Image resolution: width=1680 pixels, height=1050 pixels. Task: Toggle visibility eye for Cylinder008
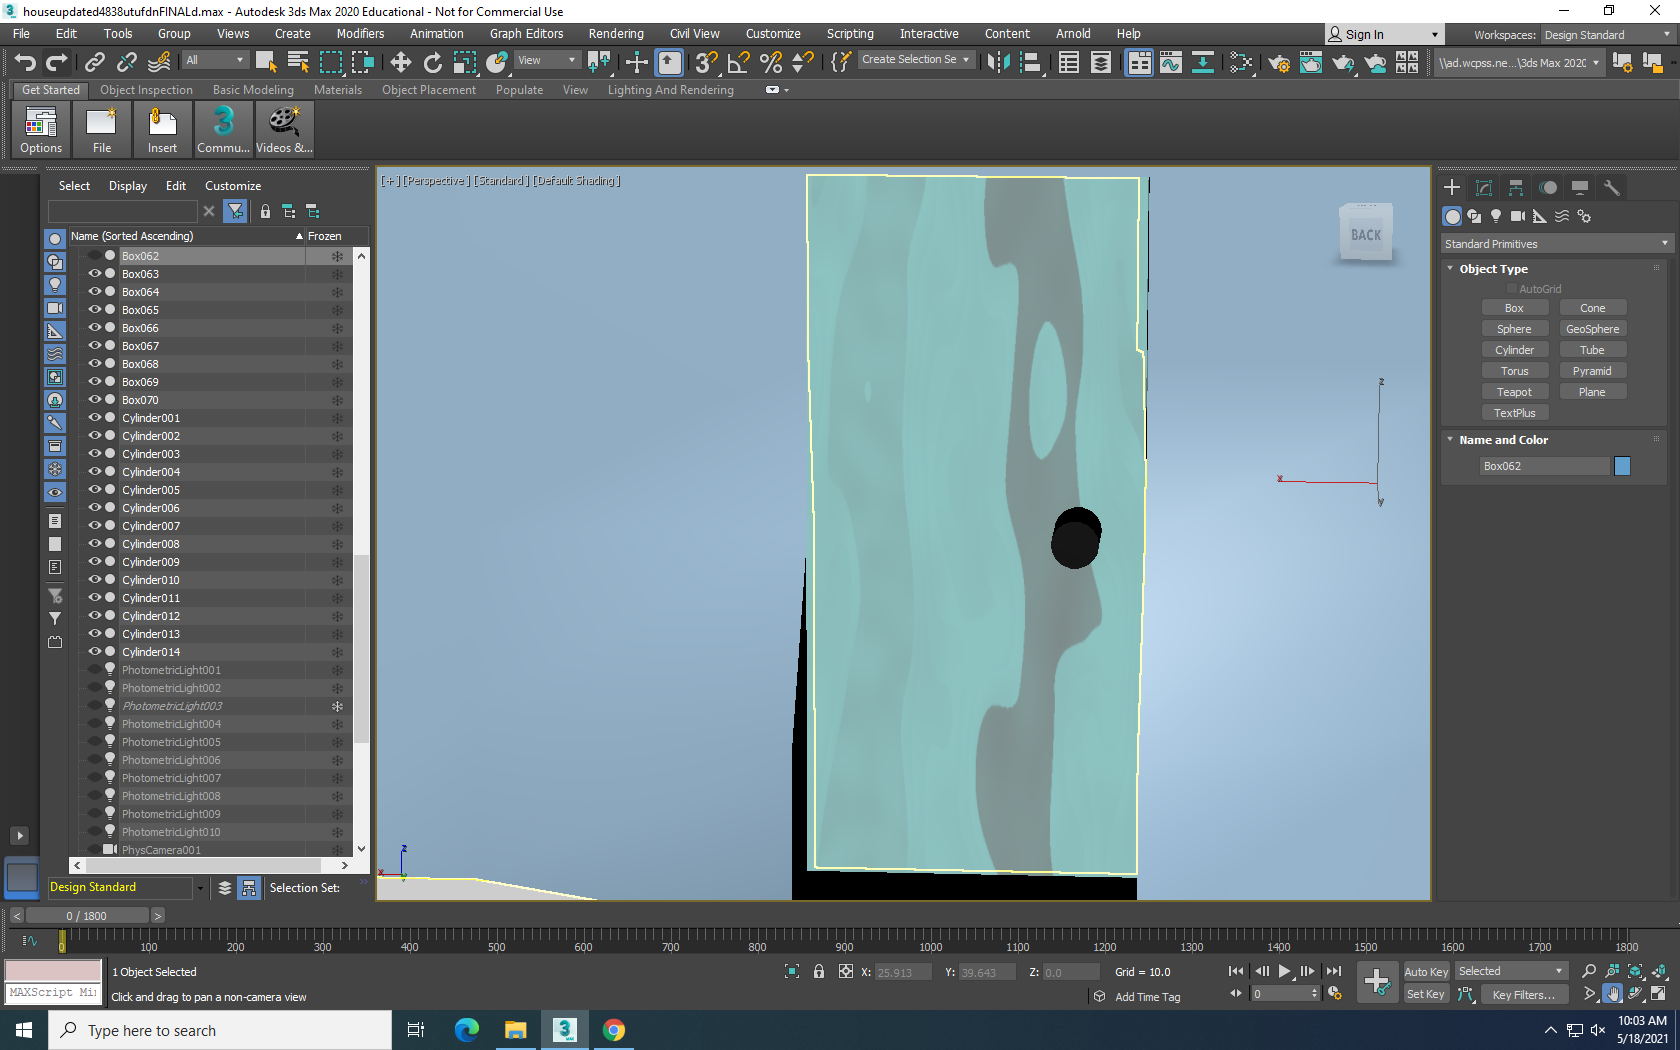click(x=95, y=543)
